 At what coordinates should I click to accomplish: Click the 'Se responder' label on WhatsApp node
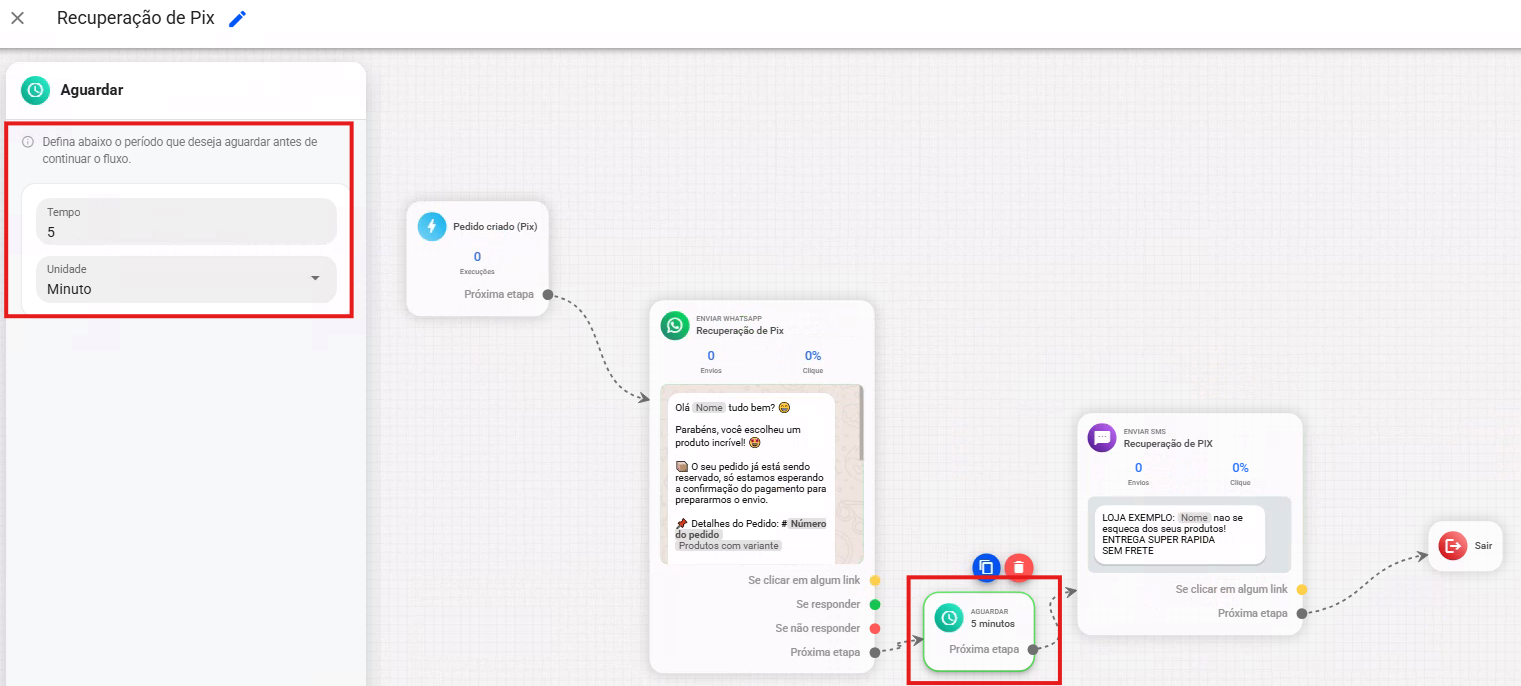[828, 604]
